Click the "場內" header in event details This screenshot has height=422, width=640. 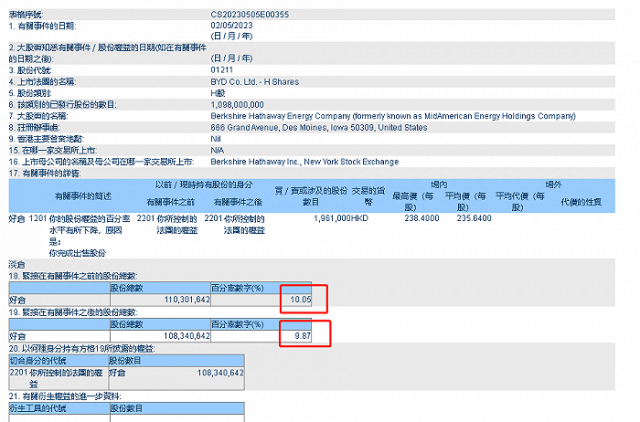coord(439,185)
